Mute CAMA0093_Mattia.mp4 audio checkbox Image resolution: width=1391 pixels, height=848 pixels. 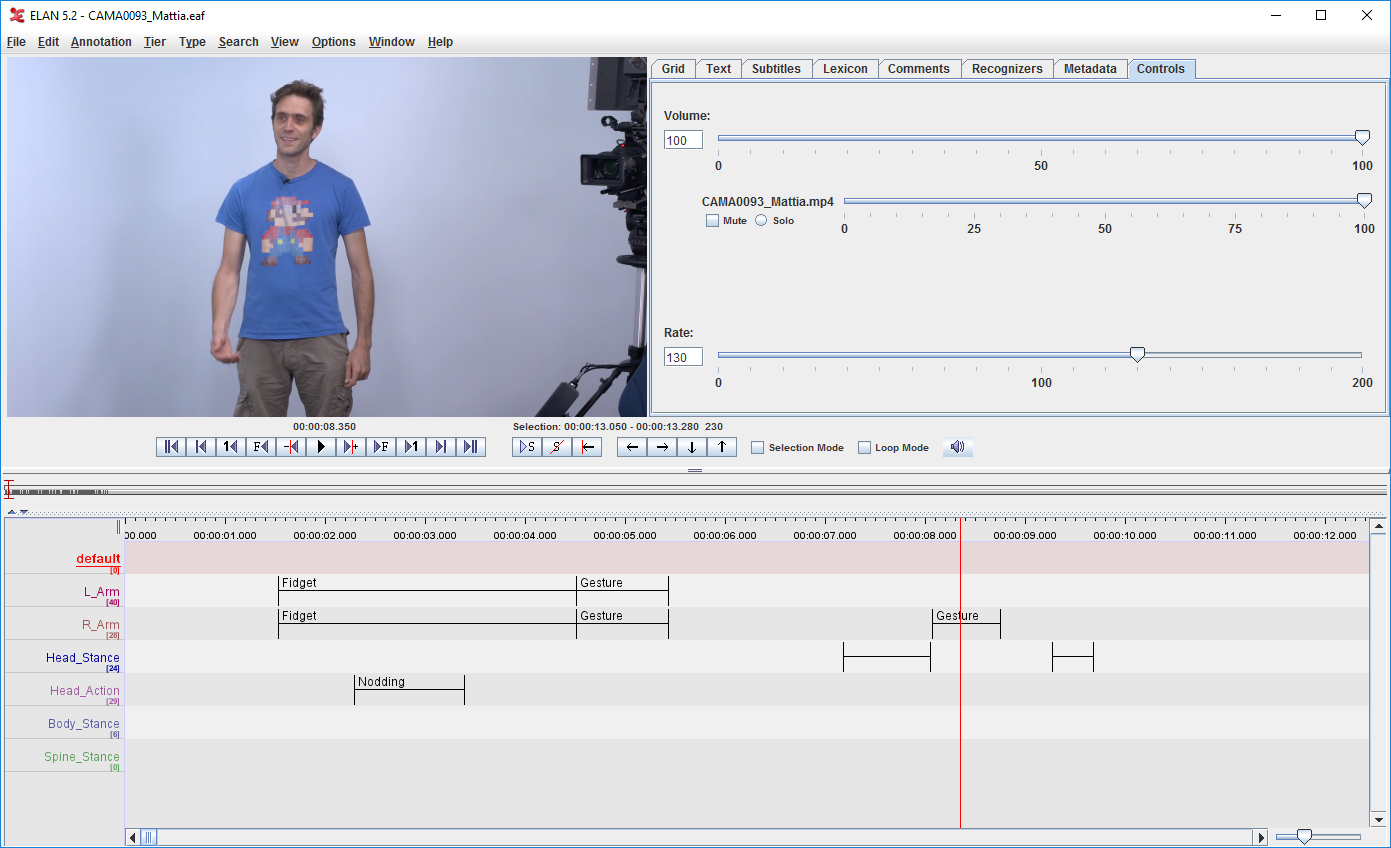[713, 220]
